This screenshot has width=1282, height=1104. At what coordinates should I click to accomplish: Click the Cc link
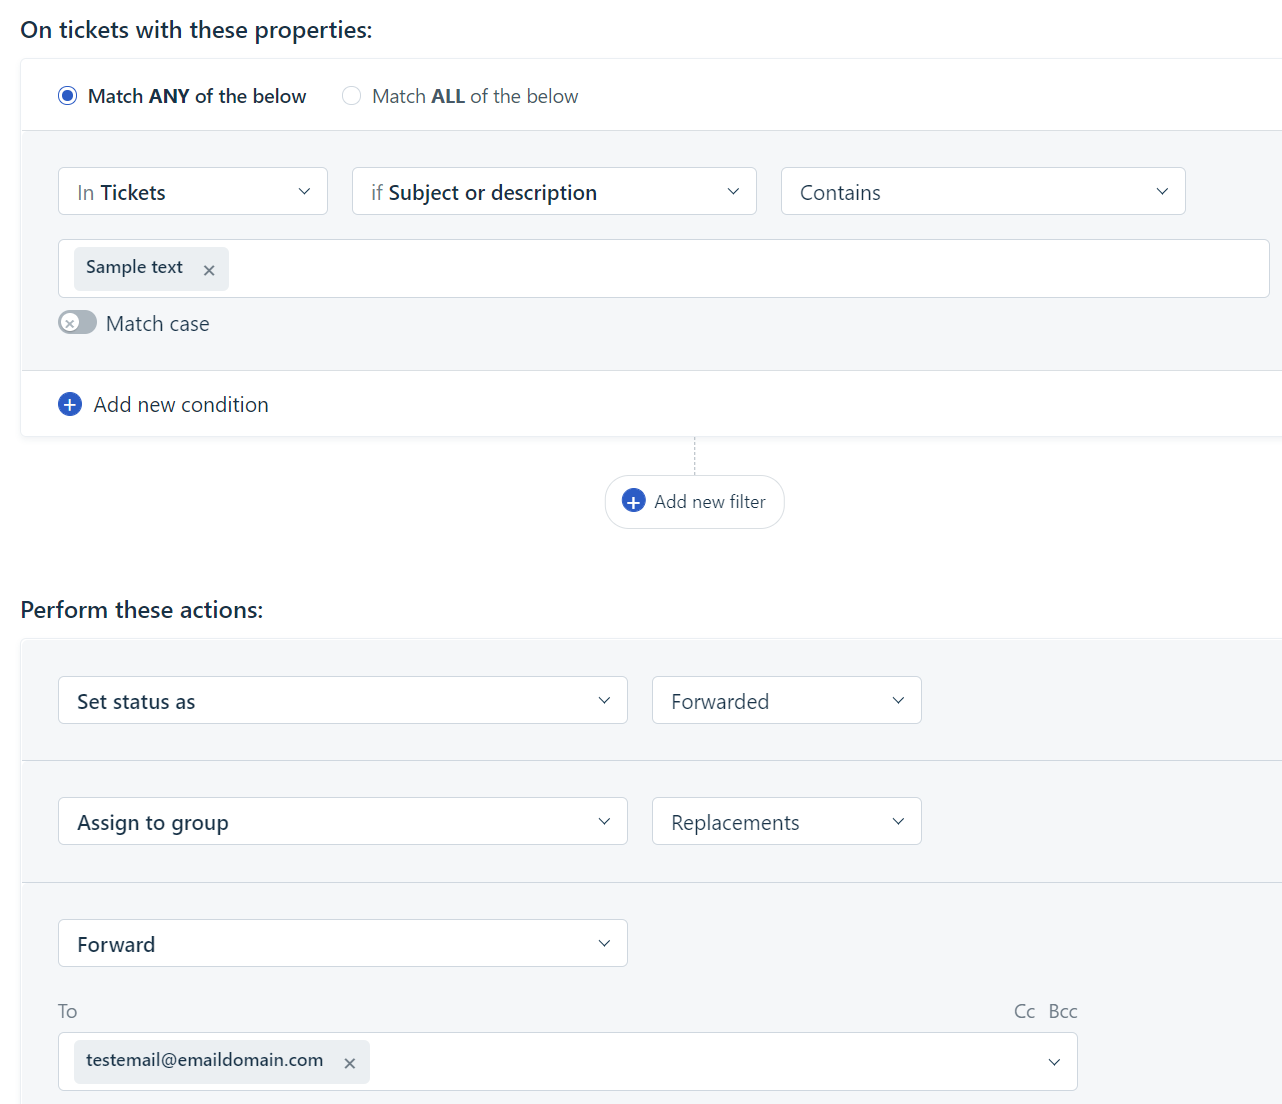click(x=1024, y=1011)
